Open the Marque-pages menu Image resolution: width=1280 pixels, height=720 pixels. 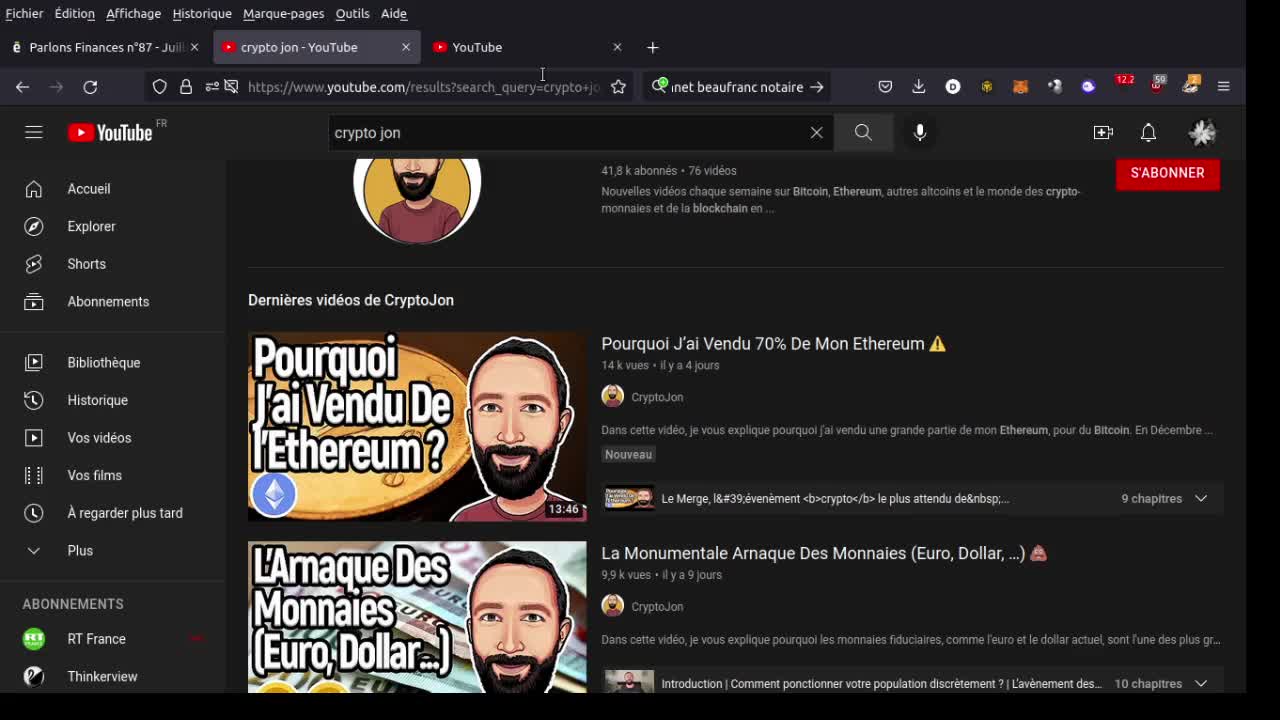283,14
